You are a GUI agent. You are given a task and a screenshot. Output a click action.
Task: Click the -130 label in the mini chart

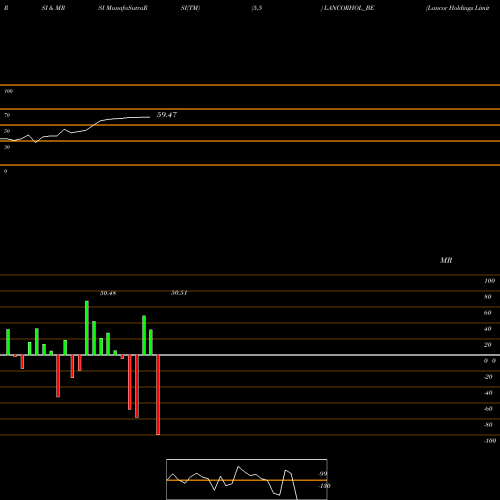coord(324,486)
